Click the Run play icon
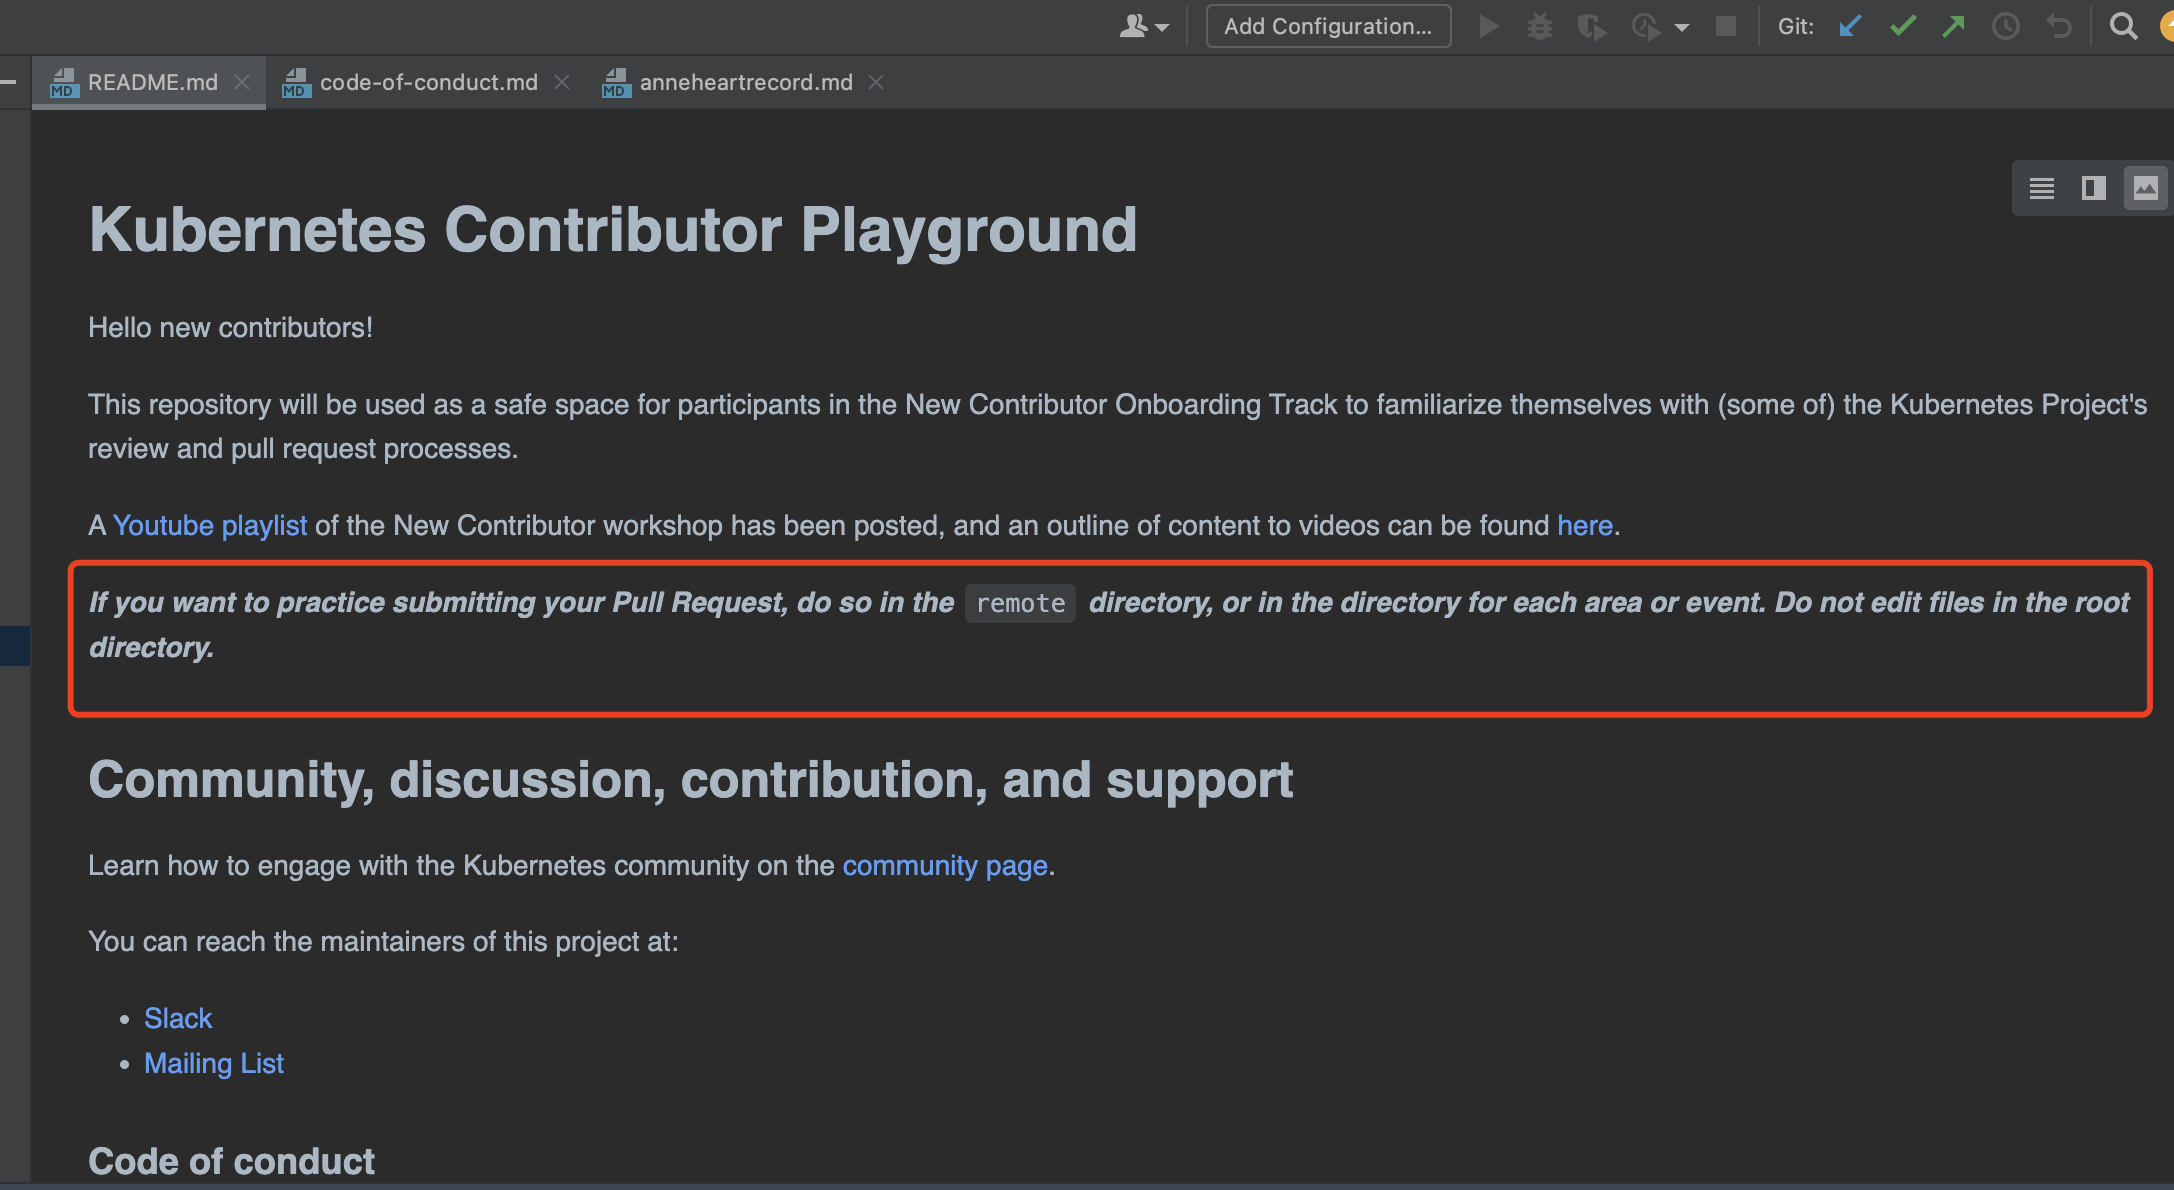This screenshot has height=1190, width=2174. tap(1489, 26)
